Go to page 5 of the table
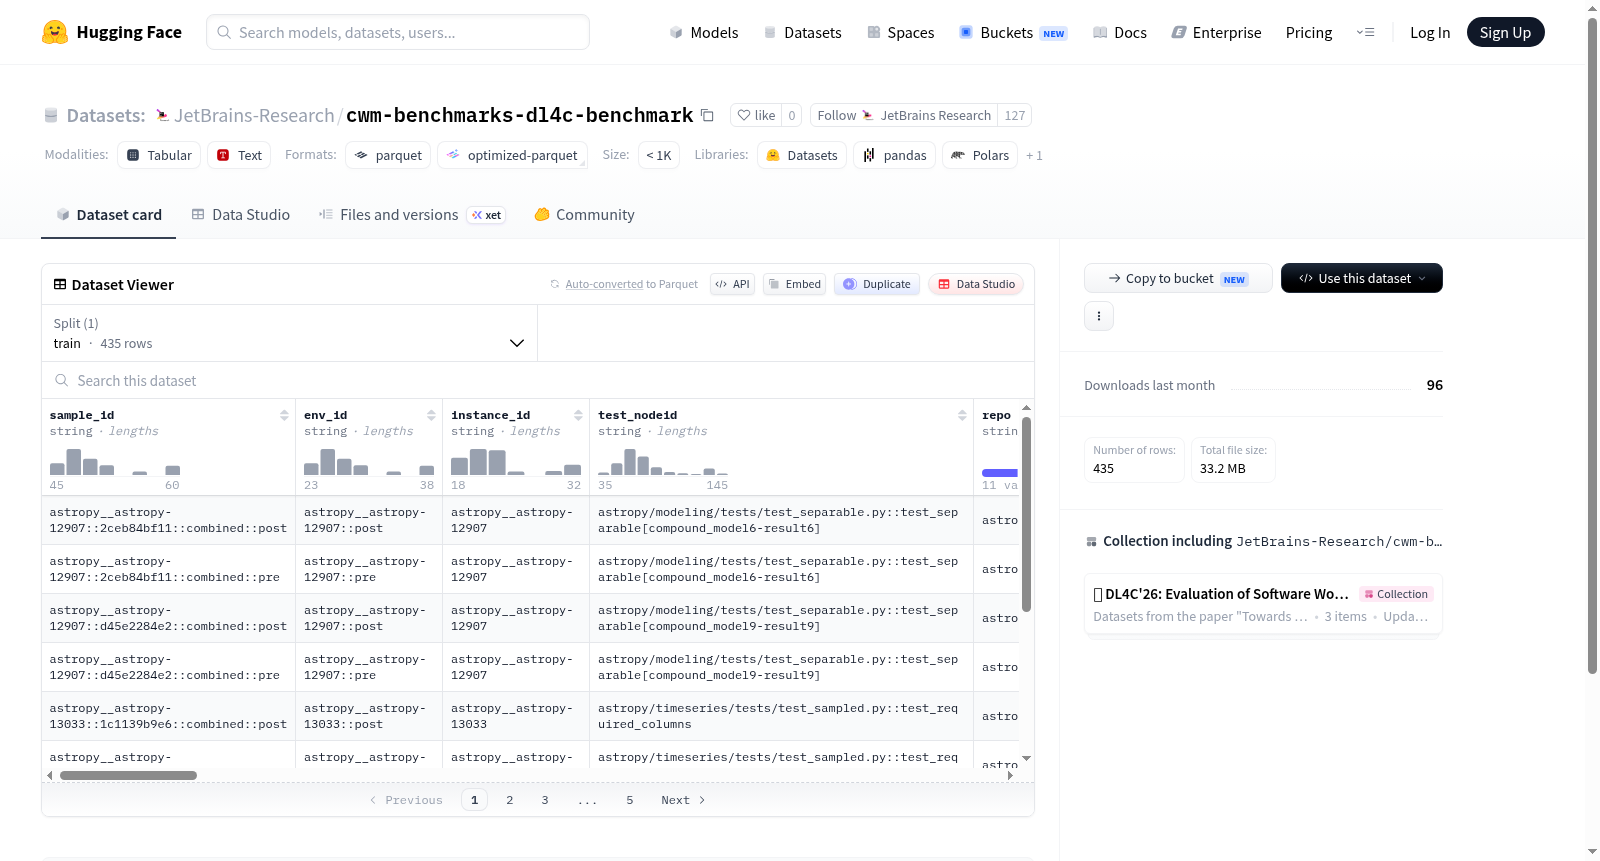 pos(630,800)
